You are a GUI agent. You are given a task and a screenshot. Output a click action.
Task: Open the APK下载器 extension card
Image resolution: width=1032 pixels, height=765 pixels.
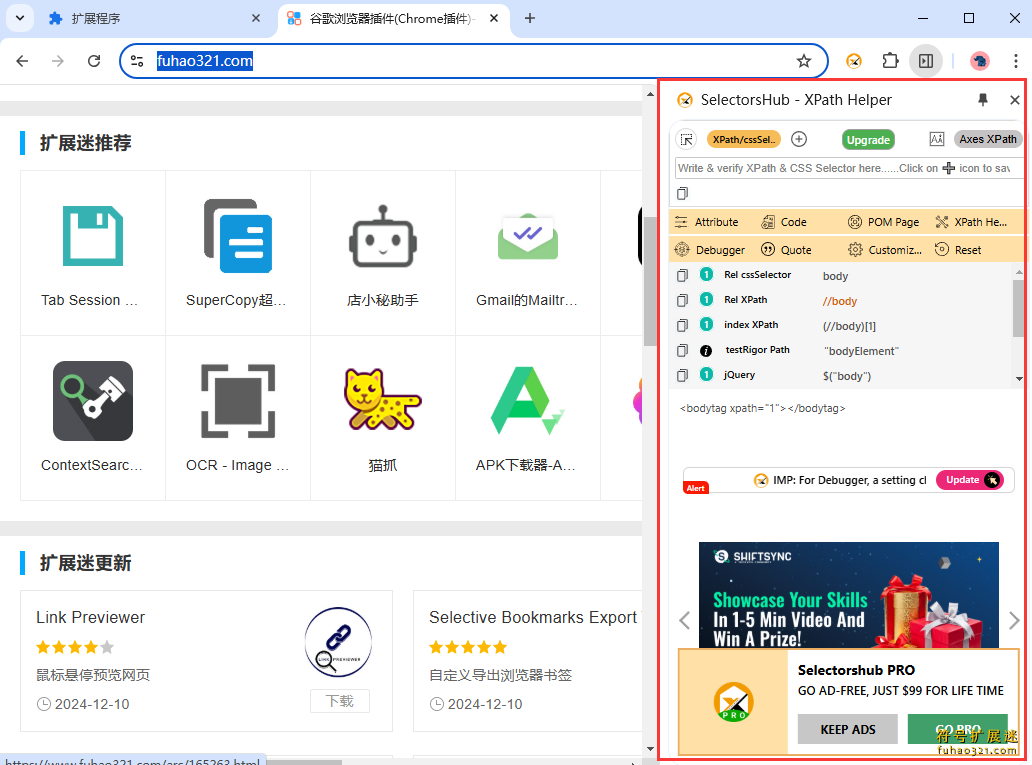[527, 418]
